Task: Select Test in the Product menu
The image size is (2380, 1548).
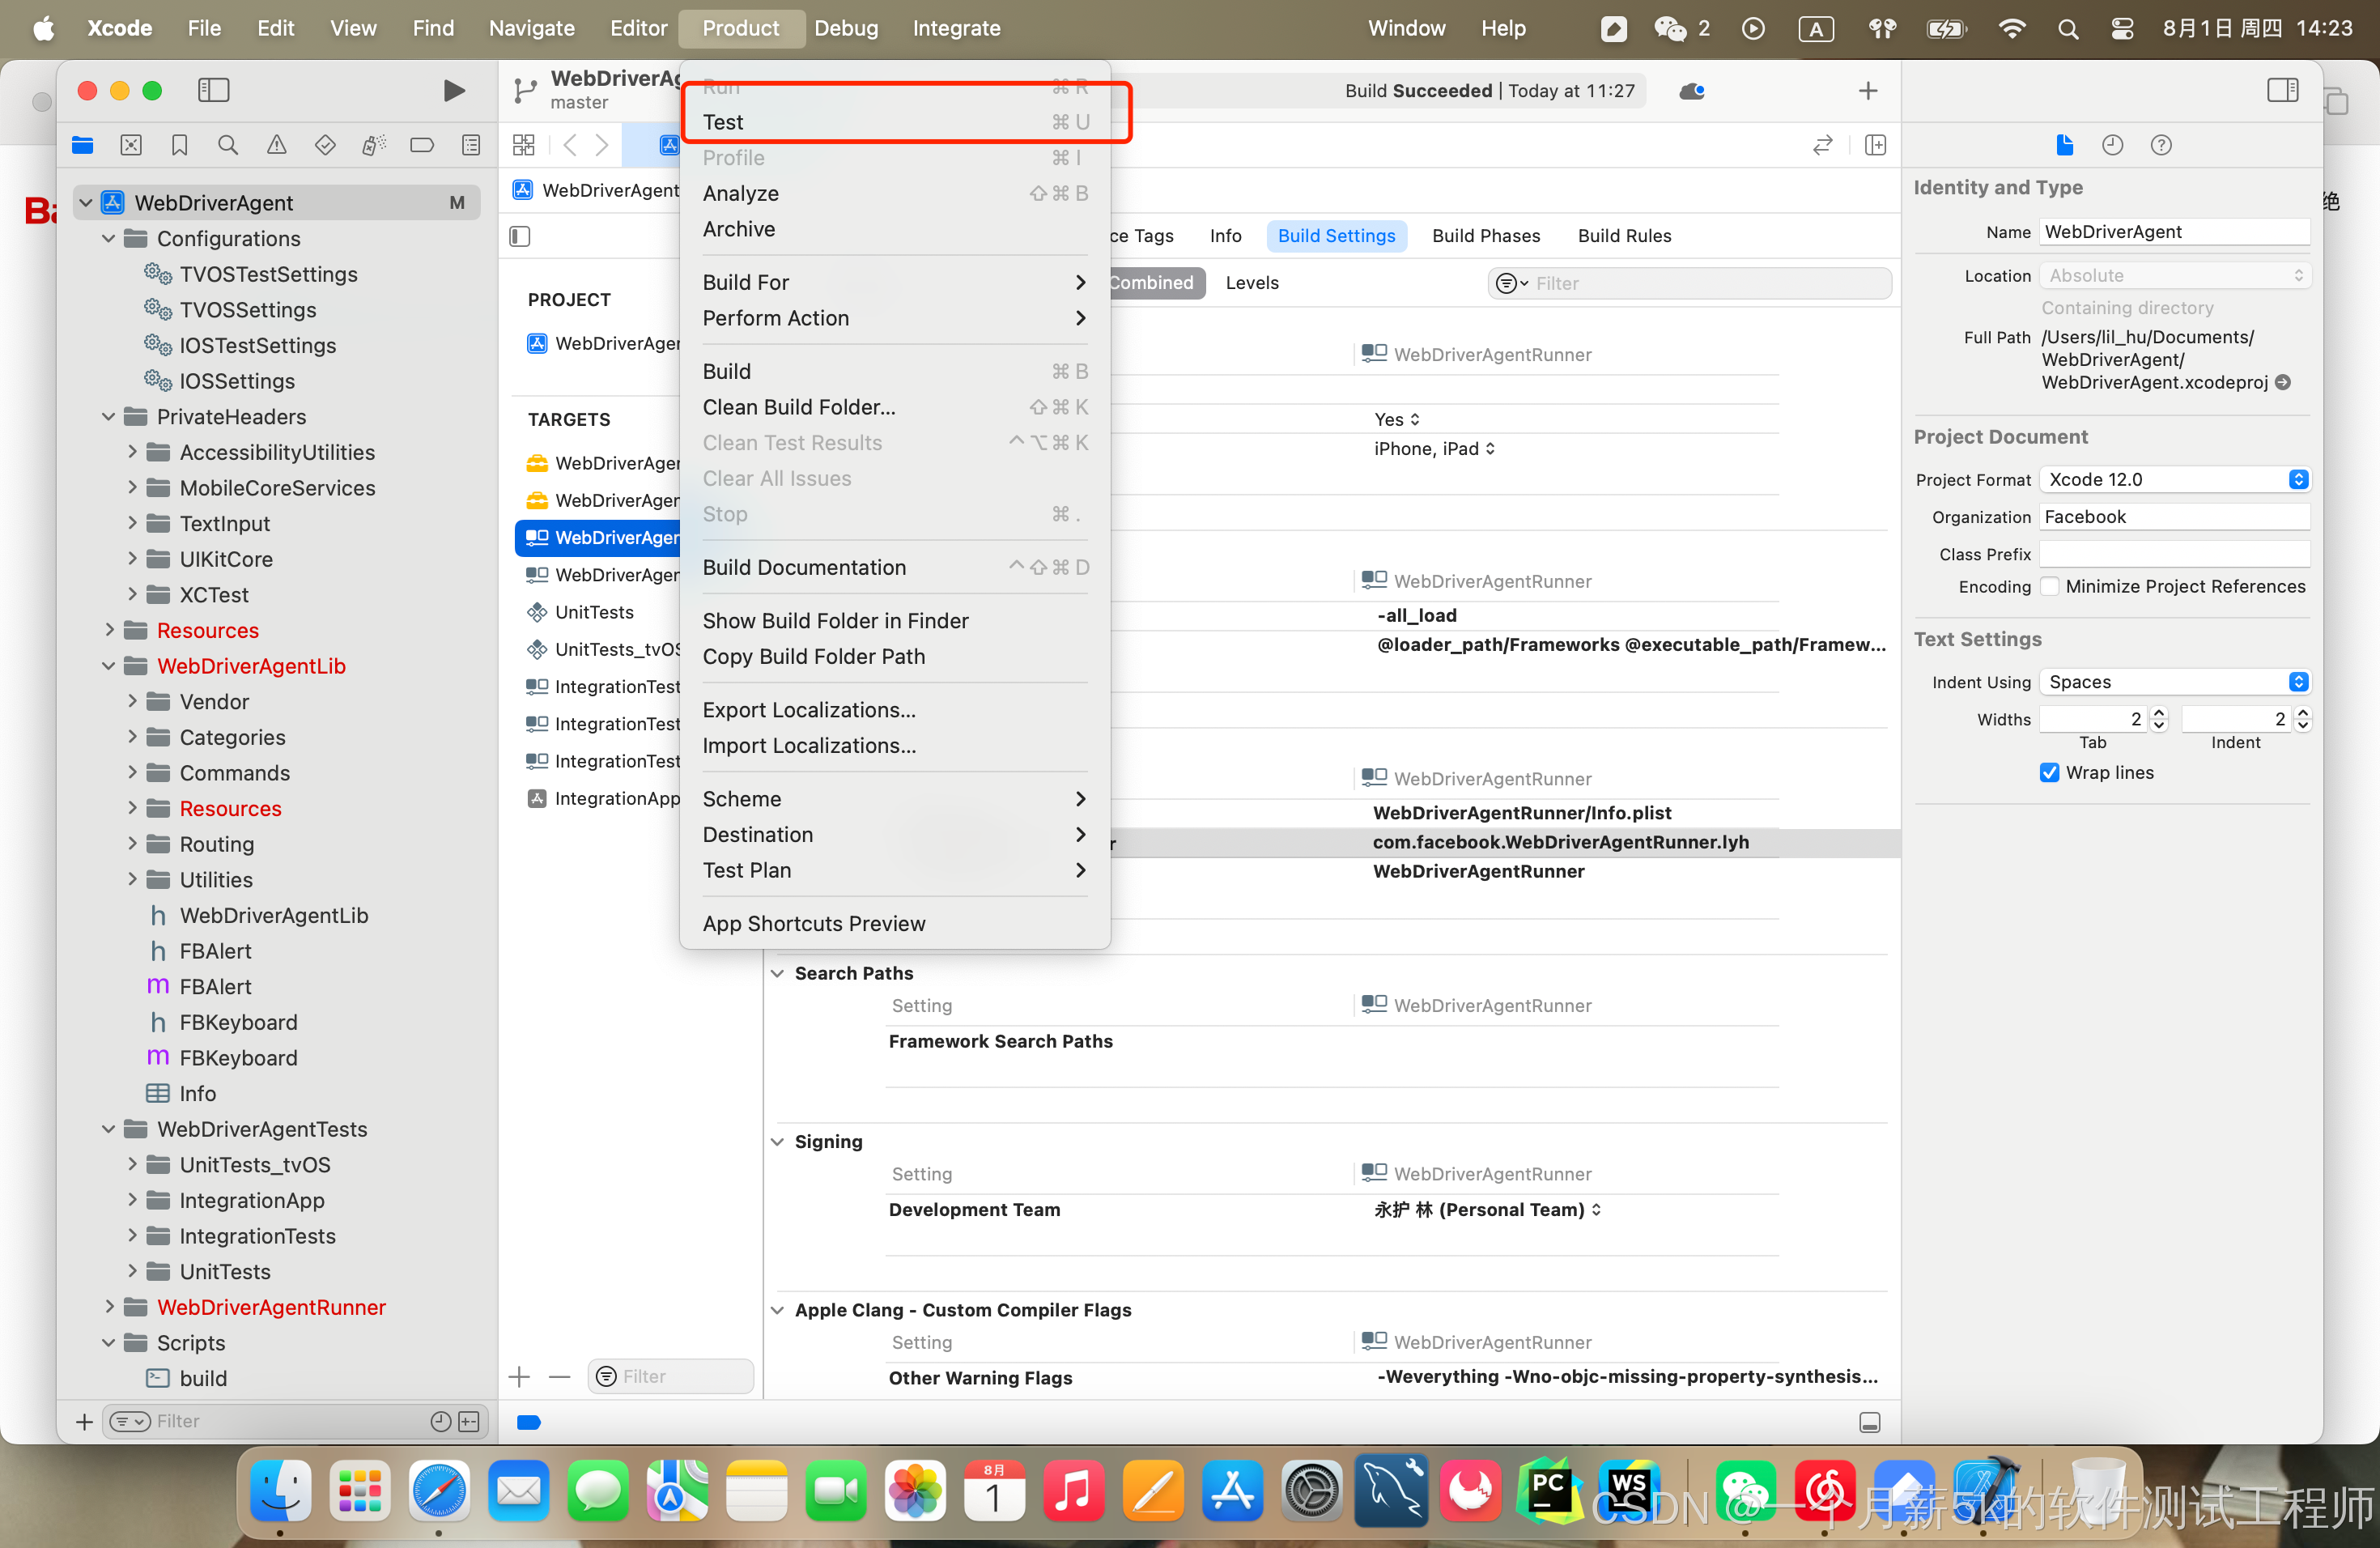Action: 895,123
